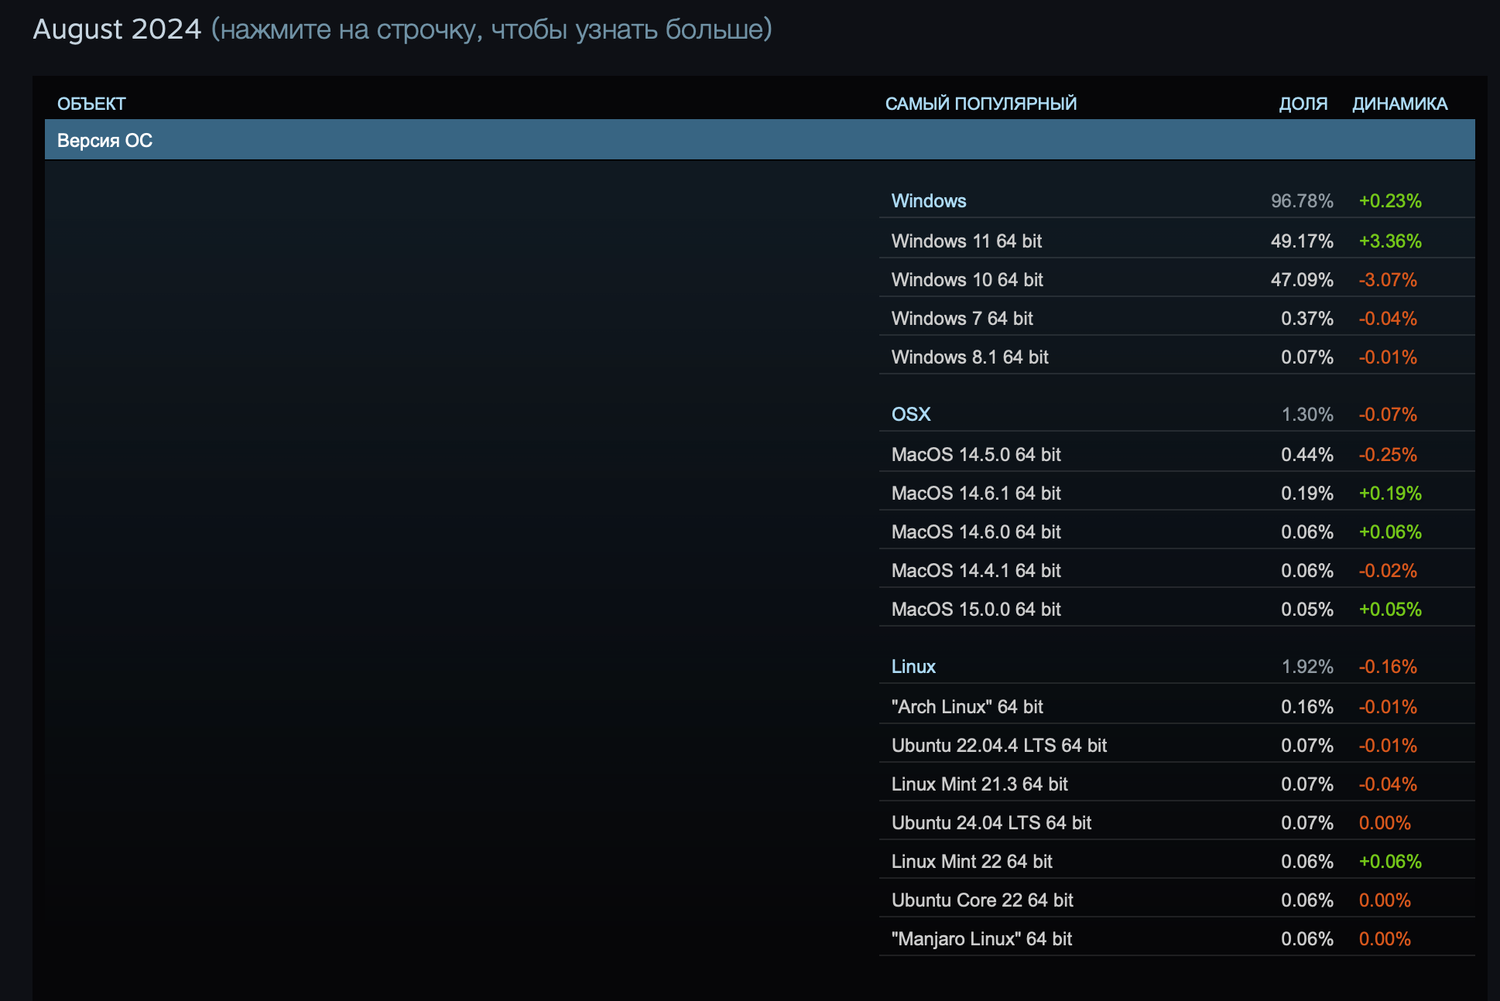
Task: Click the Windows total change +0.23%
Action: tap(1390, 201)
